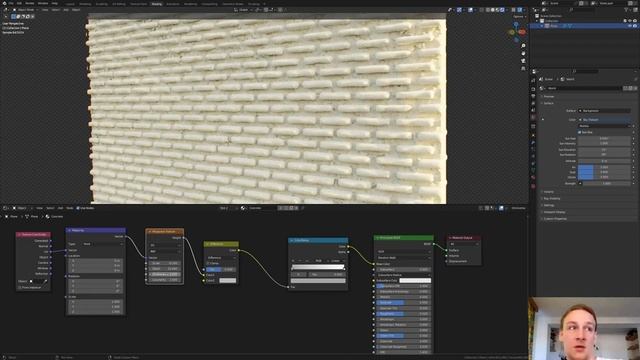640x360 pixels.
Task: Open the World properties tab icon
Action: pos(533,117)
